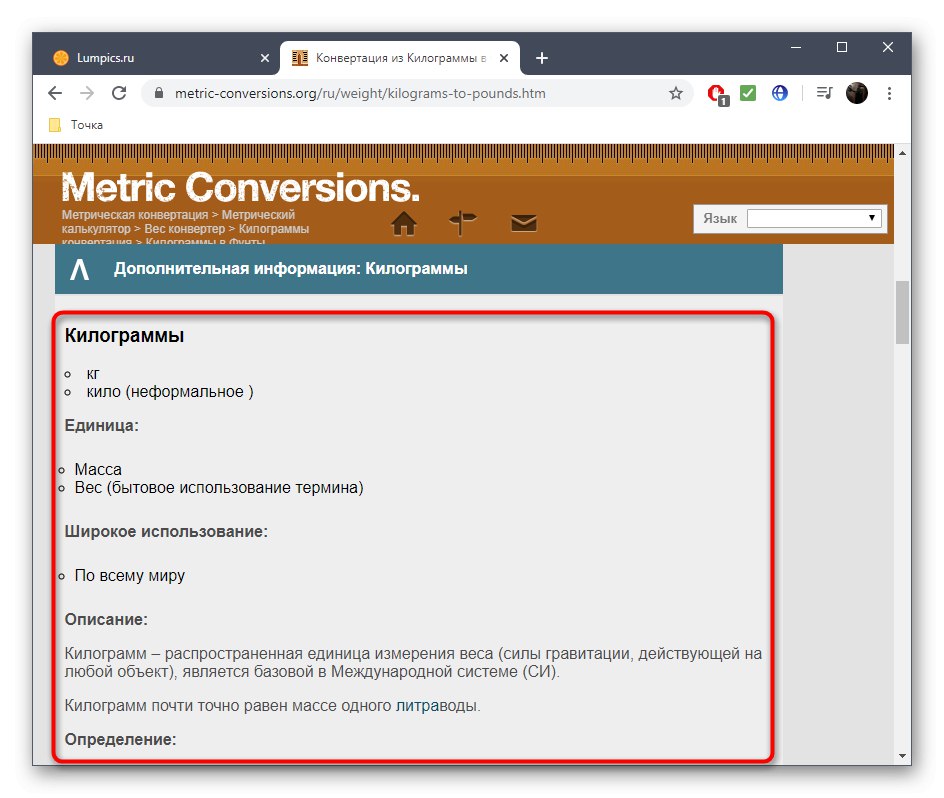944x798 pixels.
Task: Close the Lumpics.ru tab
Action: (x=265, y=58)
